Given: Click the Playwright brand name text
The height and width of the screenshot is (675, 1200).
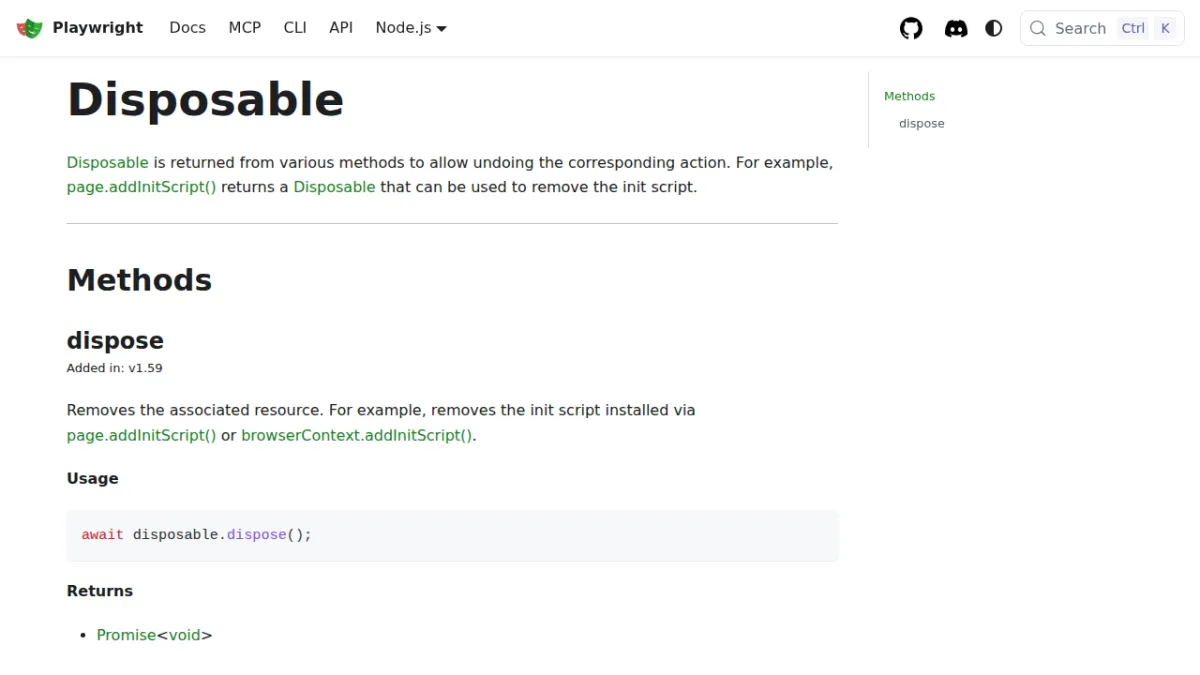Looking at the screenshot, I should (98, 28).
